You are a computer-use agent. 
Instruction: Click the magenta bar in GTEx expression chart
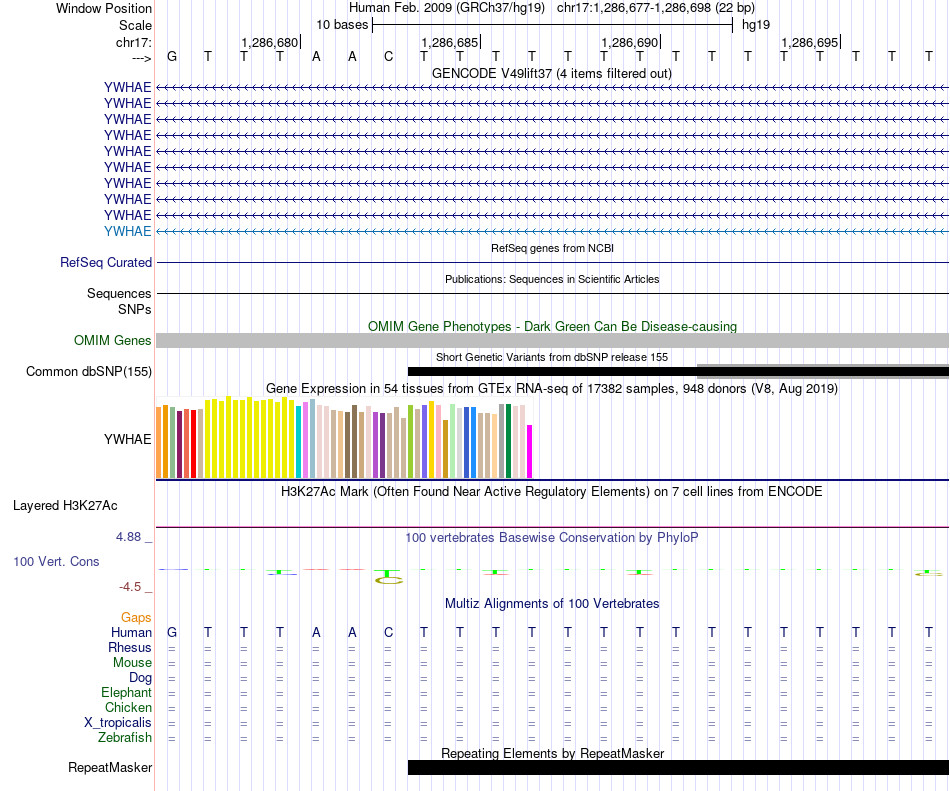[x=530, y=452]
